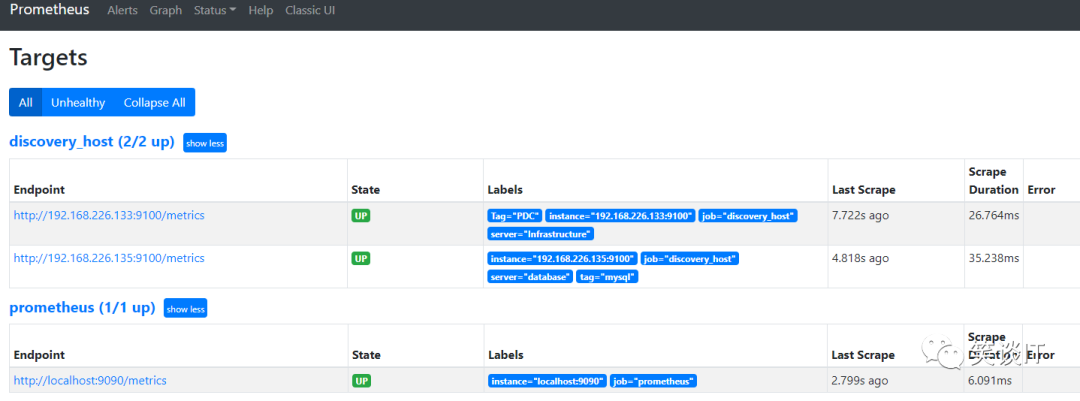The height and width of the screenshot is (401, 1080).
Task: Open the Help link in navbar
Action: pyautogui.click(x=260, y=10)
